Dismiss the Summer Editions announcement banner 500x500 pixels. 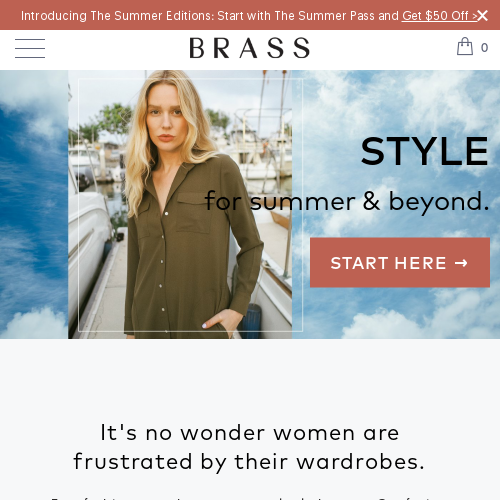click(x=482, y=16)
